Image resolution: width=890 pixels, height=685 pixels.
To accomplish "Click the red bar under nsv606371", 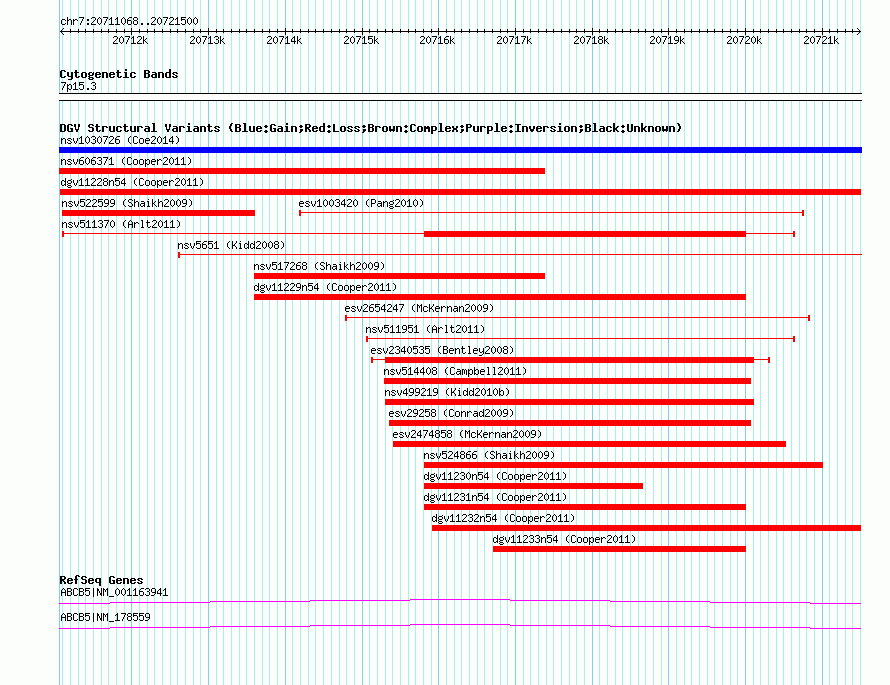I will [302, 171].
